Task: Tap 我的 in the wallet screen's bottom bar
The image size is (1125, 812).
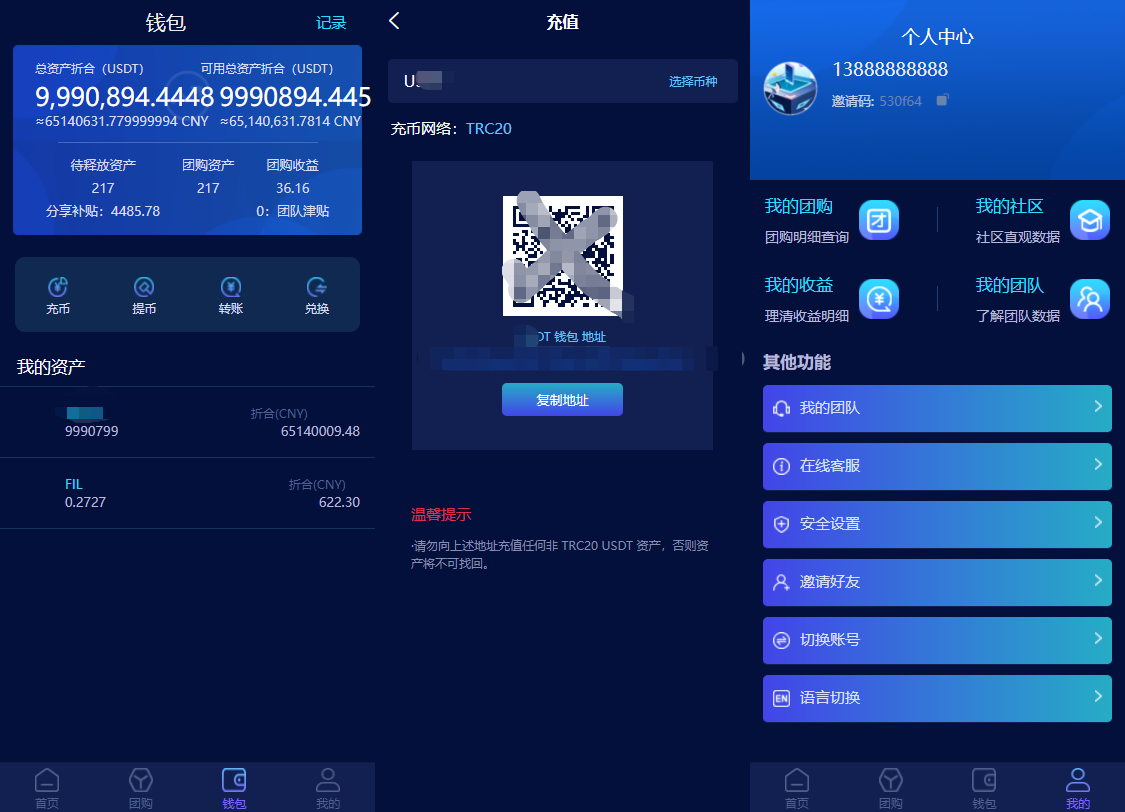Action: pos(328,788)
